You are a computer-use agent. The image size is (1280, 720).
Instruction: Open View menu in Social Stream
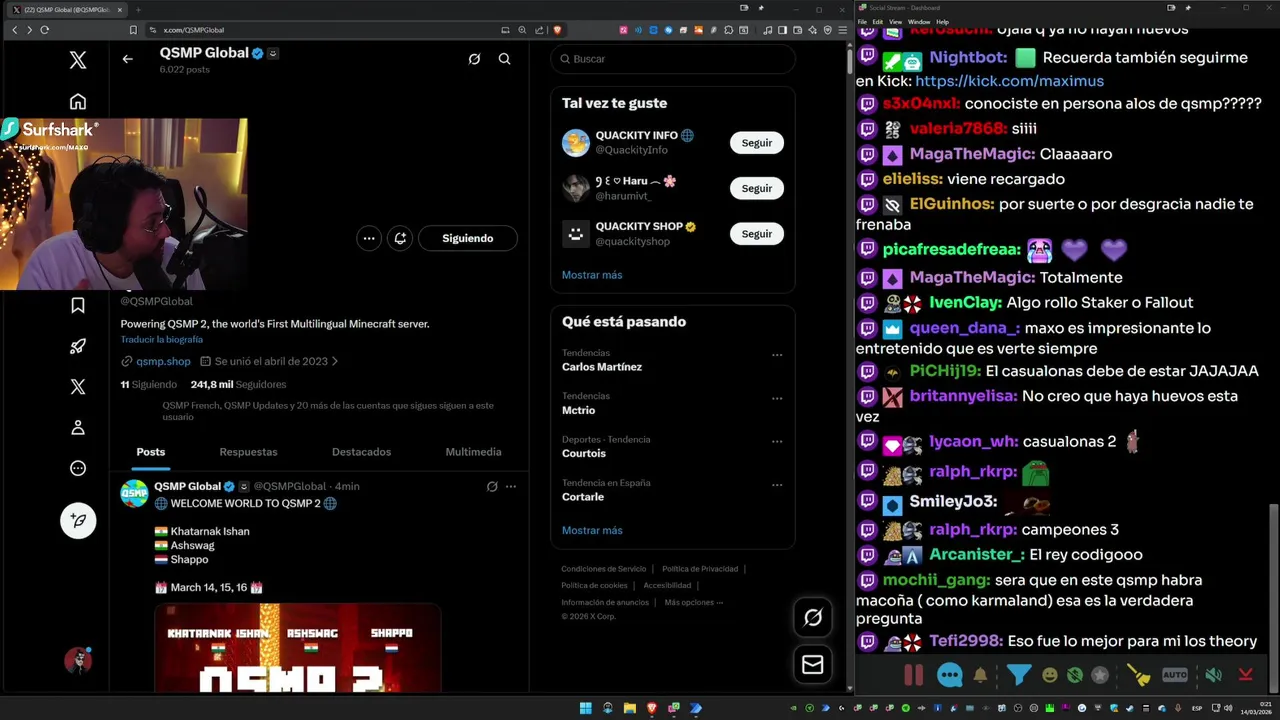point(895,21)
